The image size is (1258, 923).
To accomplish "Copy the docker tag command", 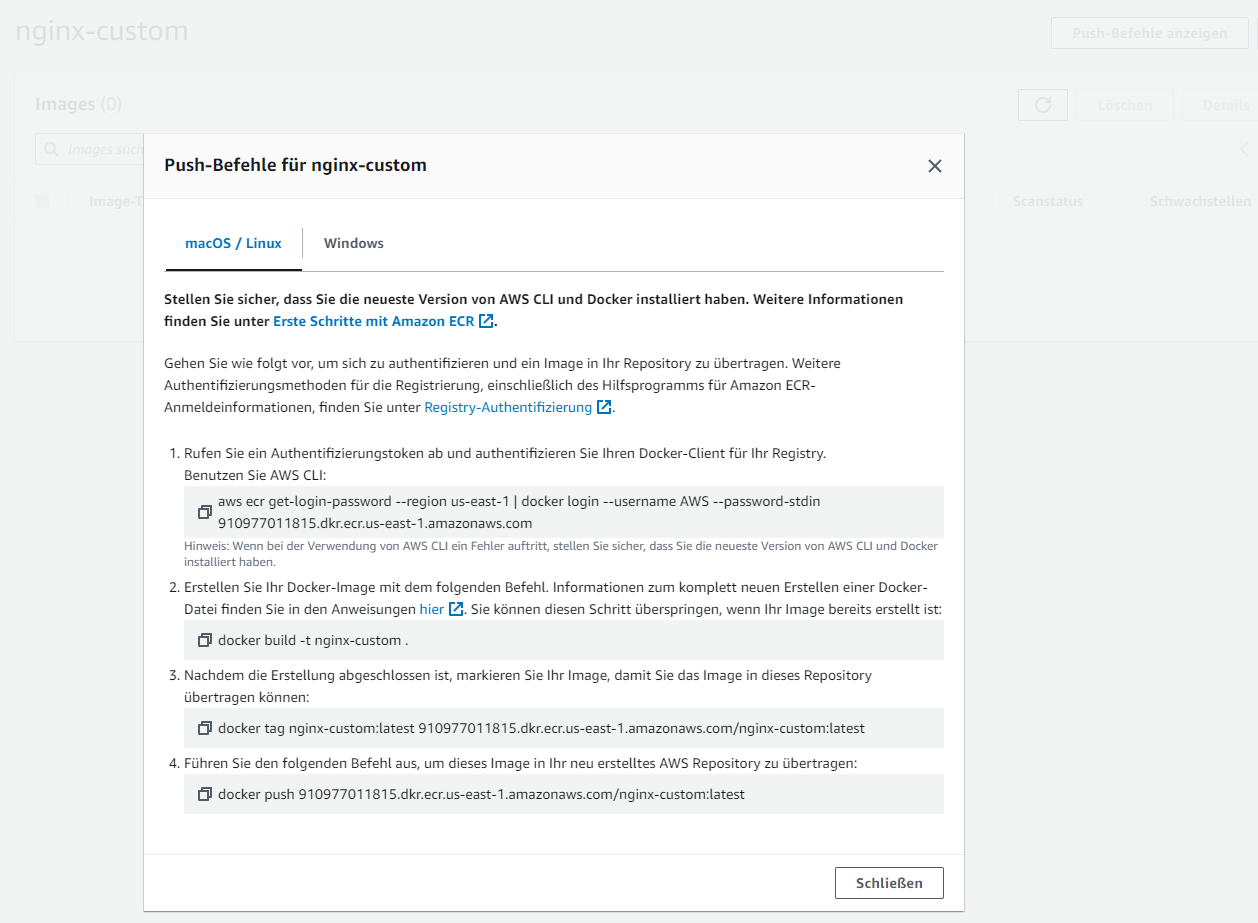I will click(x=205, y=728).
